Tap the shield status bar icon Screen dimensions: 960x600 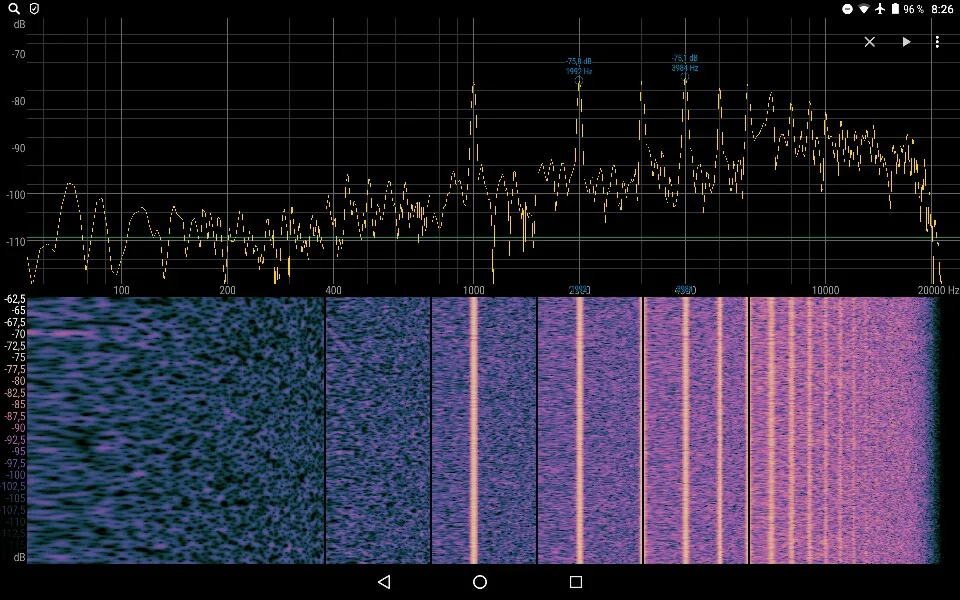35,9
